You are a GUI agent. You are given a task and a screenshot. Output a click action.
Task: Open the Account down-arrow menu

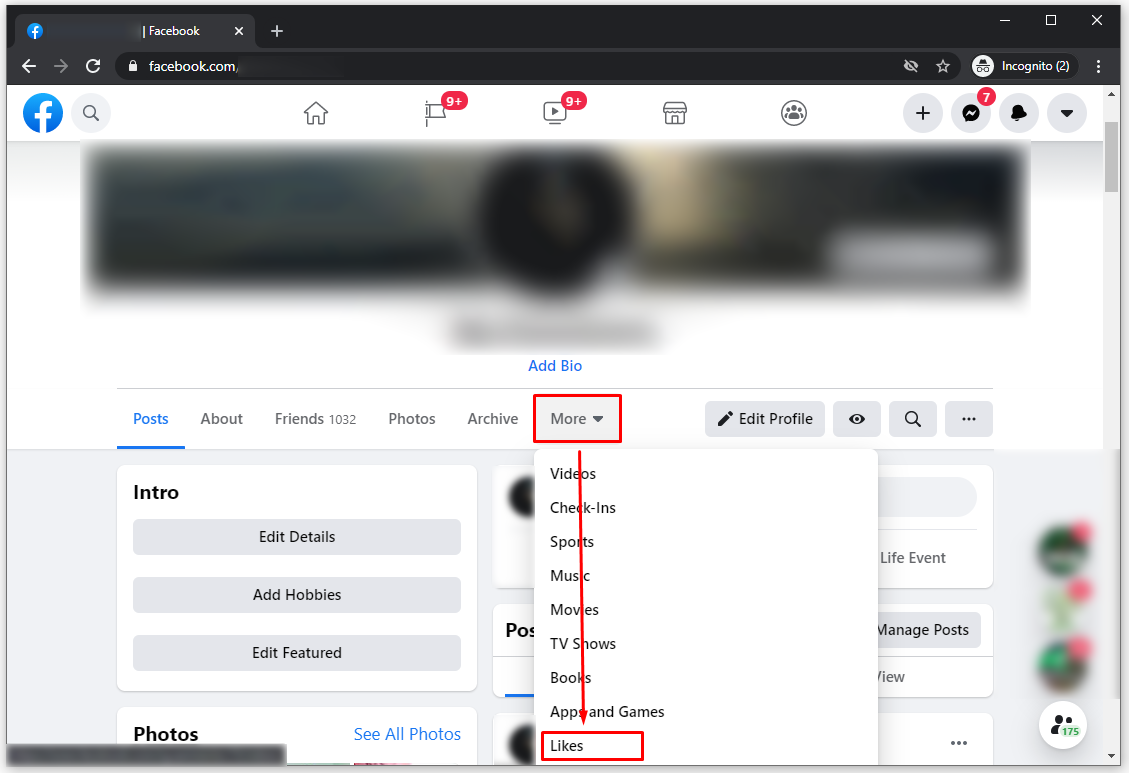[1066, 113]
